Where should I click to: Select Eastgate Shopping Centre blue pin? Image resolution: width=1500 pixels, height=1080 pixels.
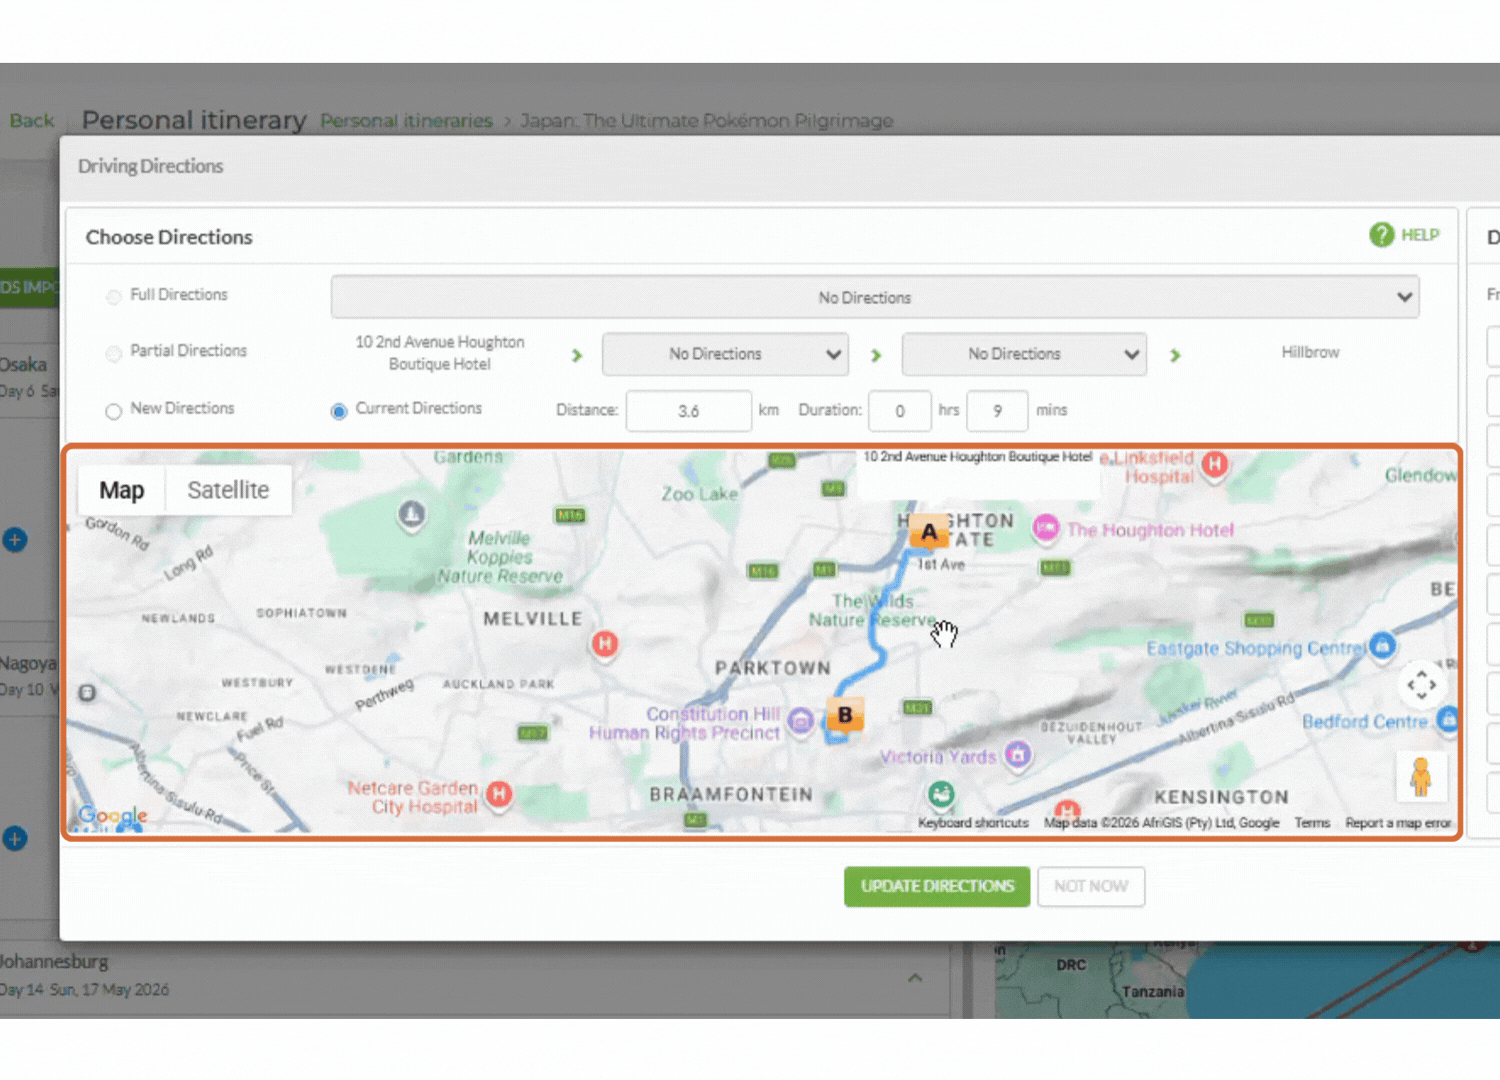(x=1382, y=645)
